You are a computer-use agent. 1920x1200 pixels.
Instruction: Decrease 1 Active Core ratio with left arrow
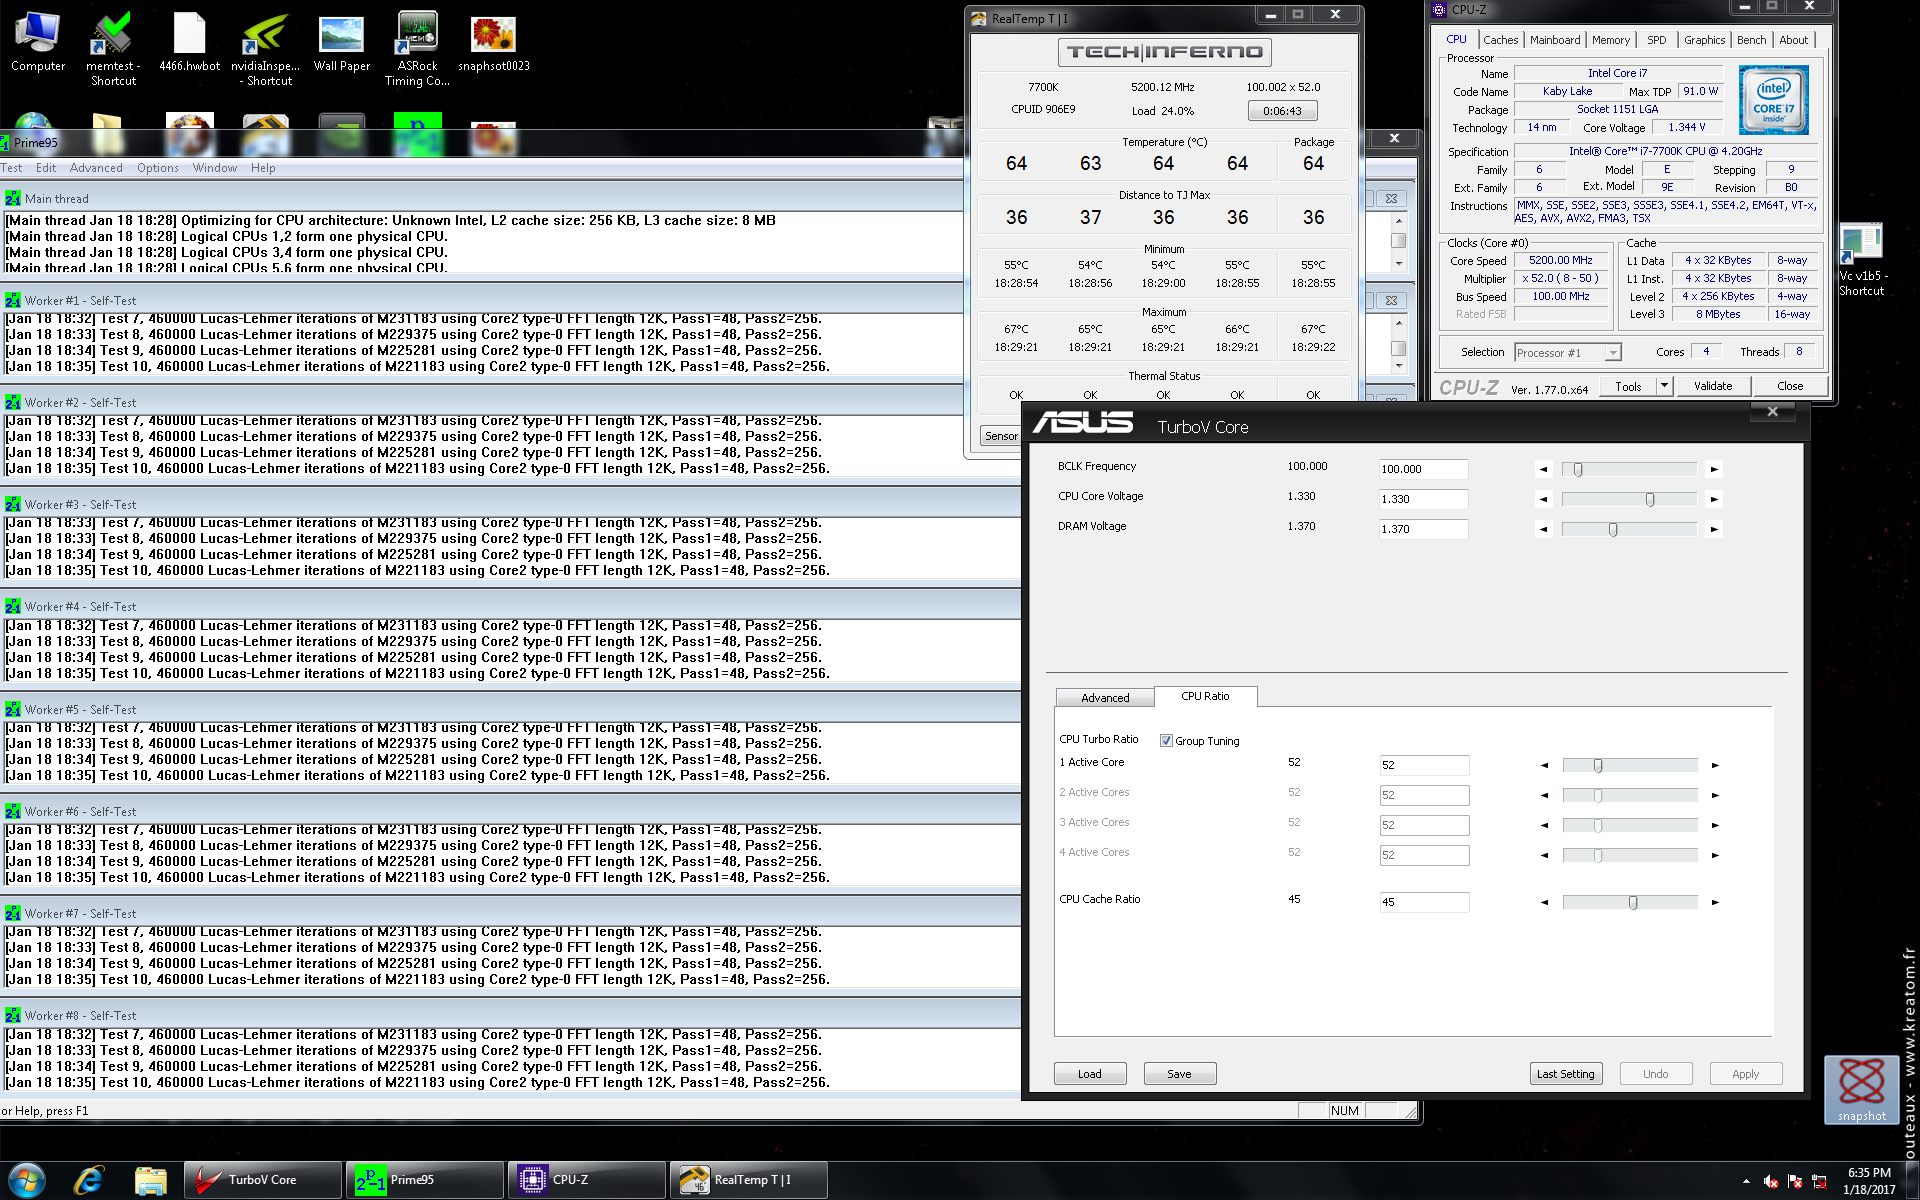point(1544,765)
